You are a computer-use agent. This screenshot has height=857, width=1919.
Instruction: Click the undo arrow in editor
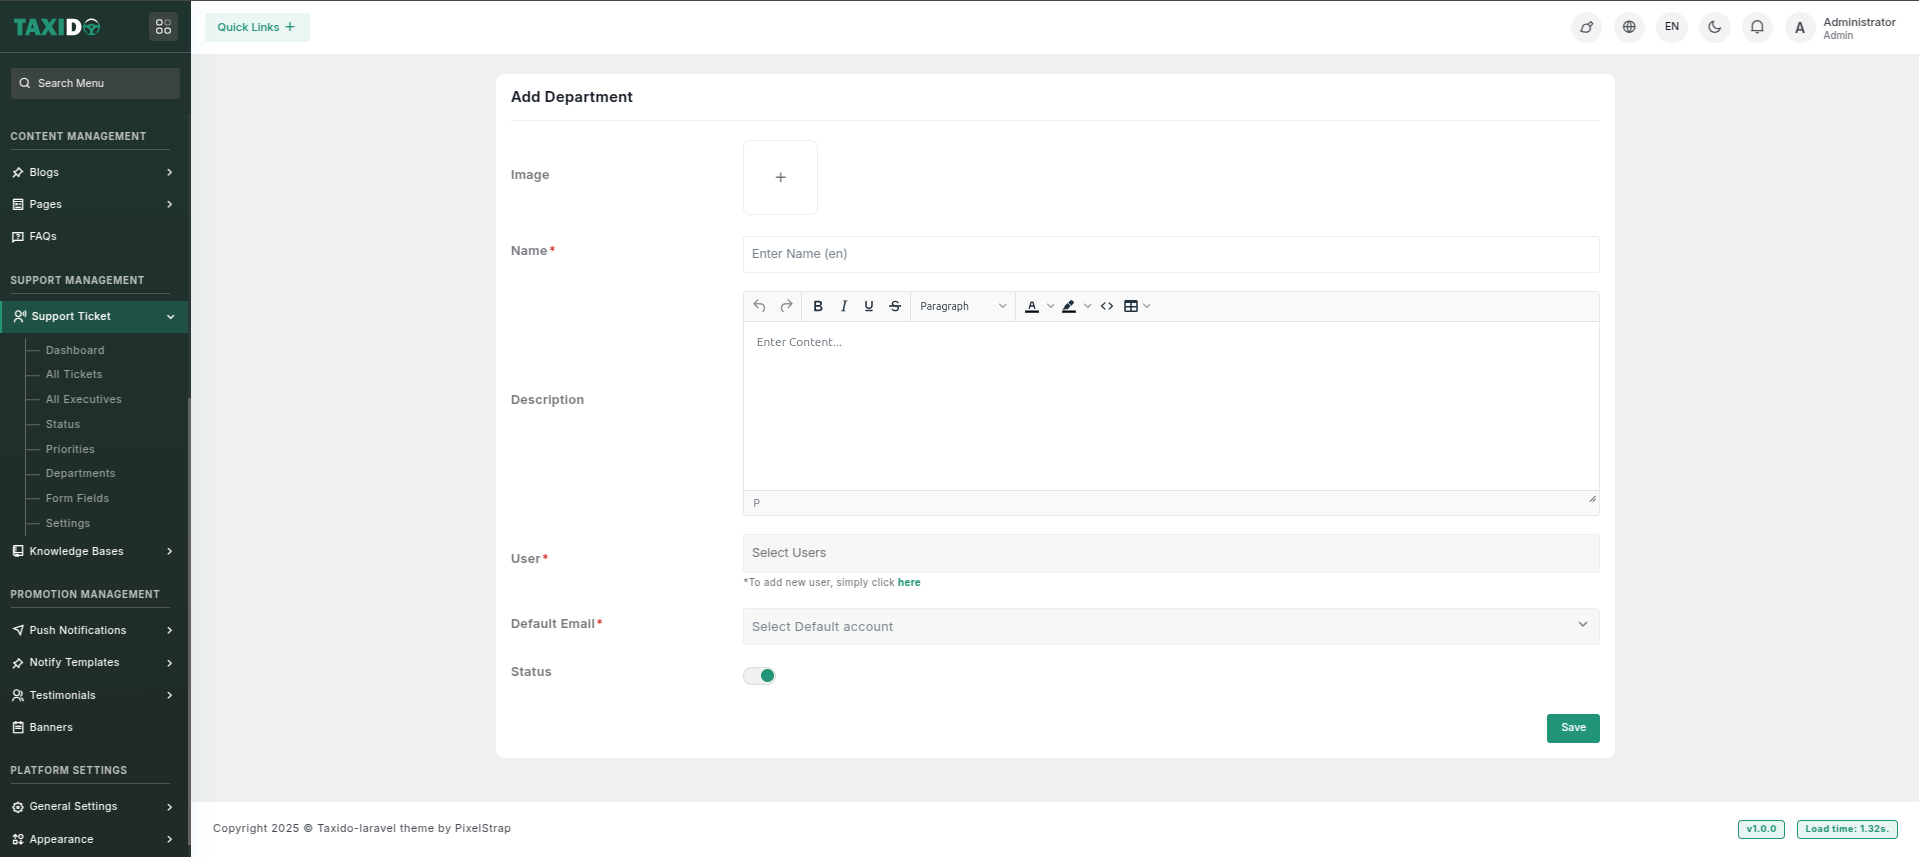[760, 307]
